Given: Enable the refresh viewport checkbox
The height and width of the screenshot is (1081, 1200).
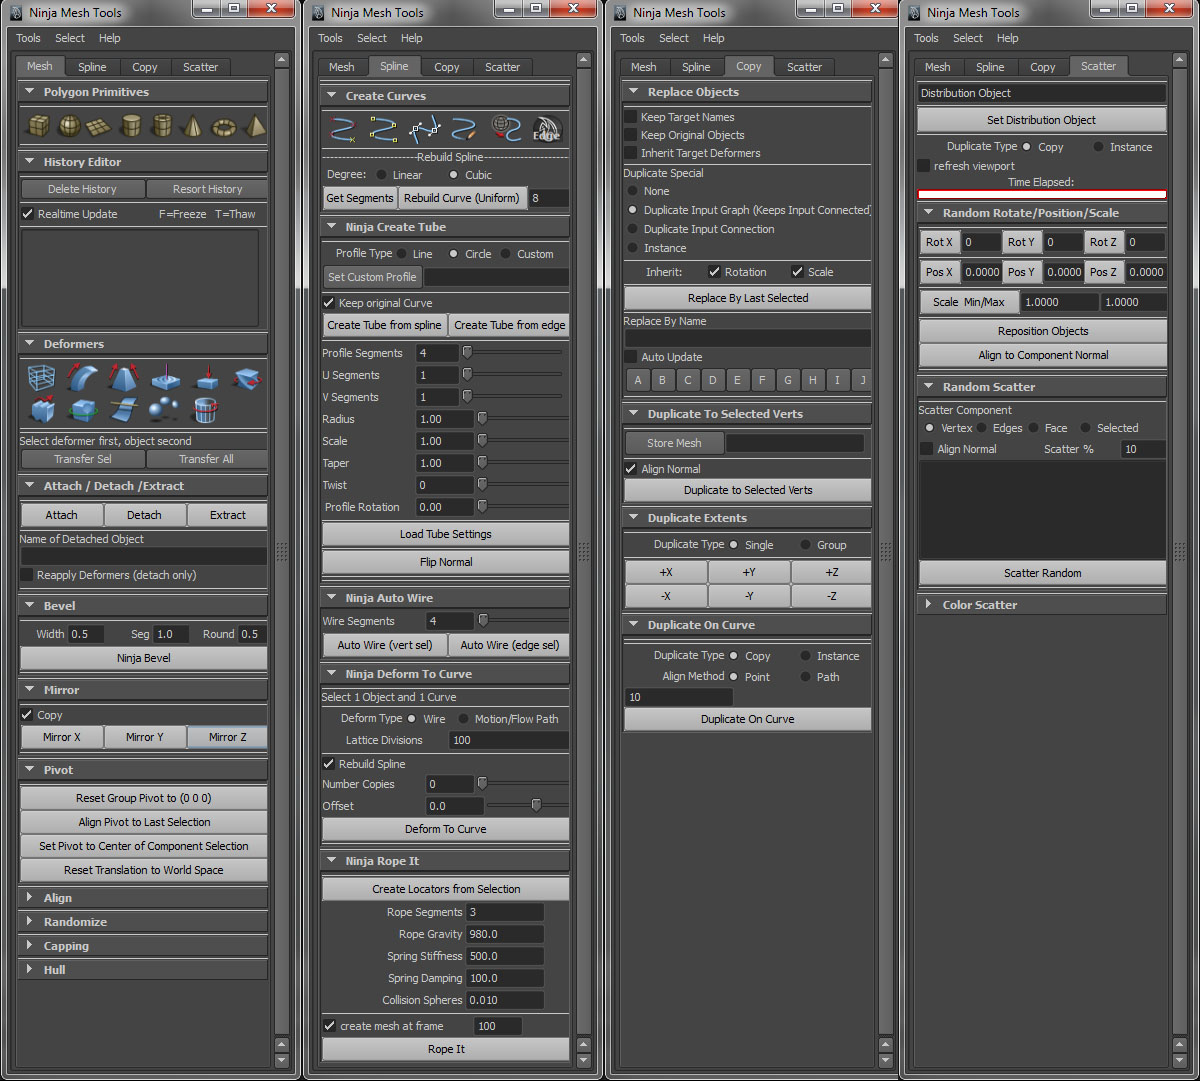Looking at the screenshot, I should pos(924,166).
